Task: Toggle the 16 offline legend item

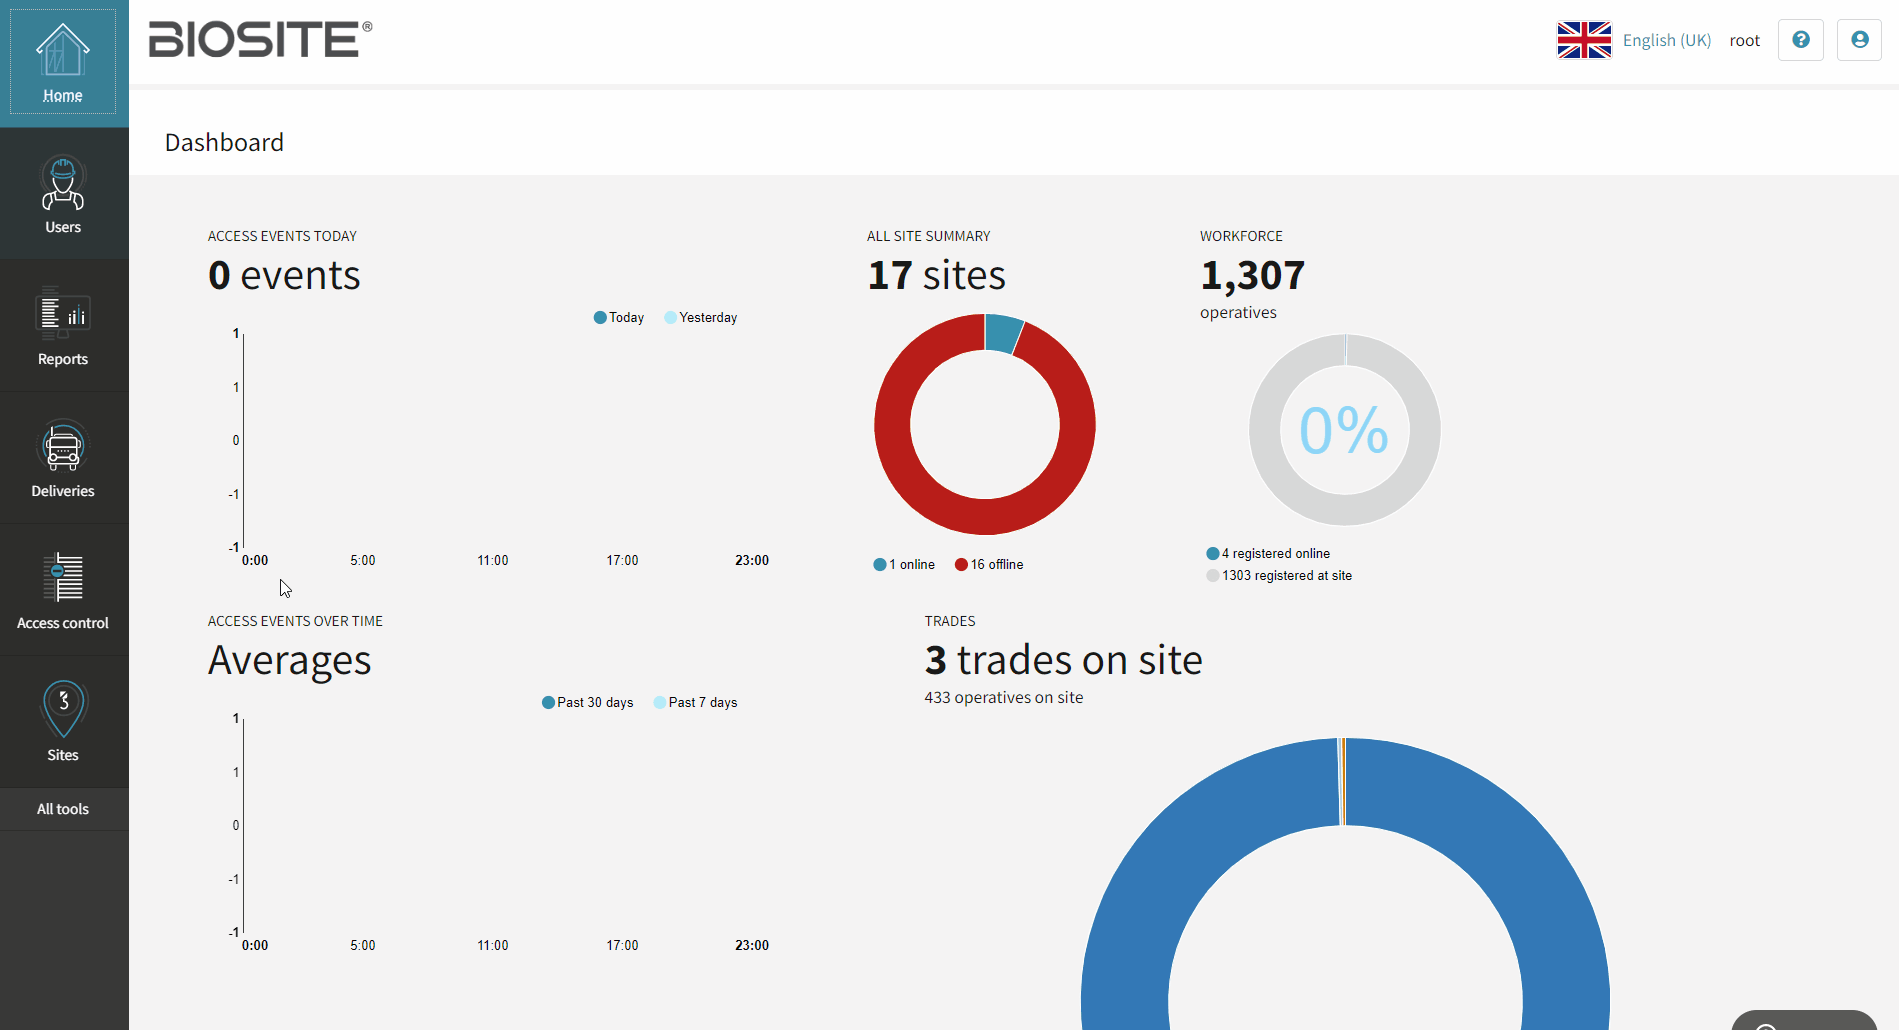Action: point(989,565)
